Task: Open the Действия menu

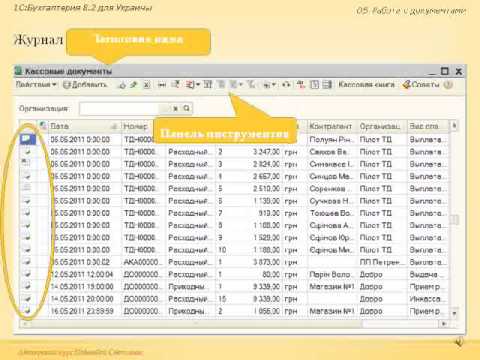Action: [x=36, y=85]
